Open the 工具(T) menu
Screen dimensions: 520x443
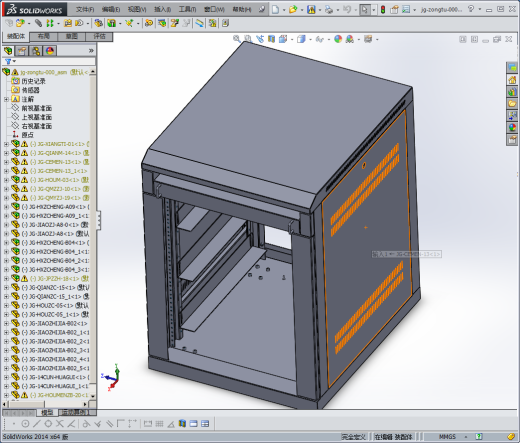pos(187,9)
